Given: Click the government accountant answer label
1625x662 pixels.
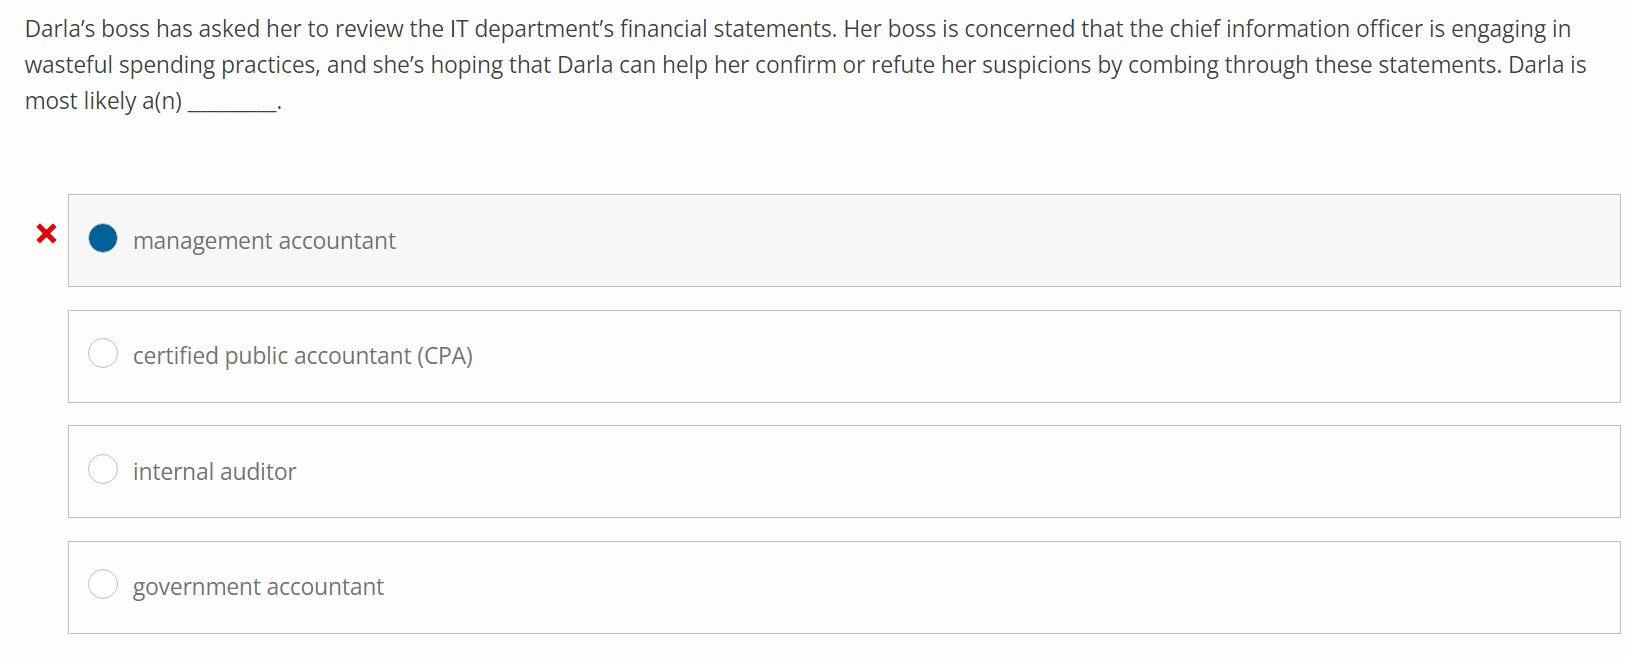Looking at the screenshot, I should [258, 587].
